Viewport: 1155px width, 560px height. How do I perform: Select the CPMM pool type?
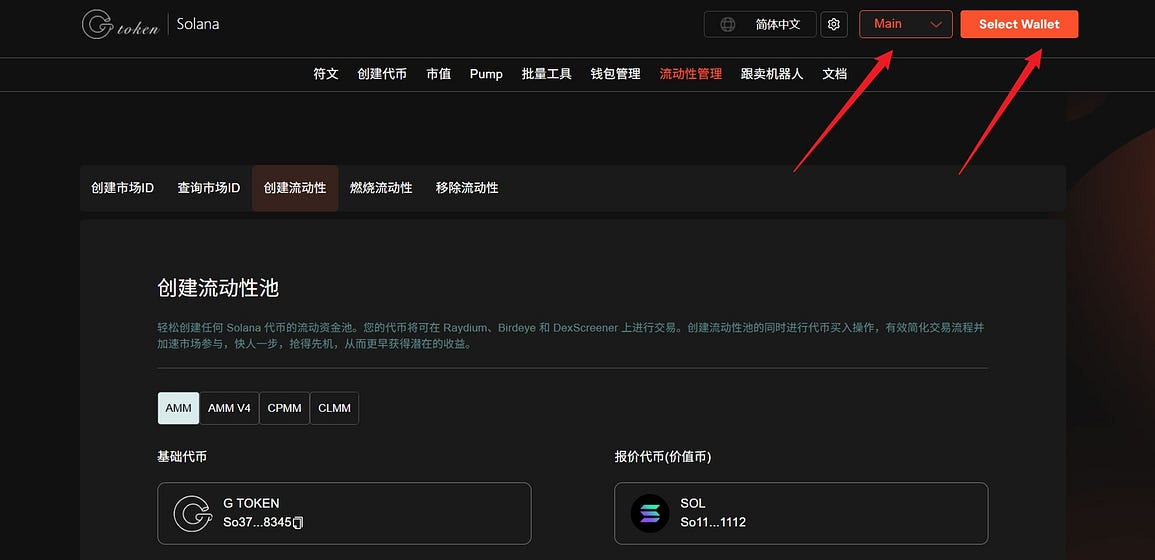pyautogui.click(x=284, y=408)
